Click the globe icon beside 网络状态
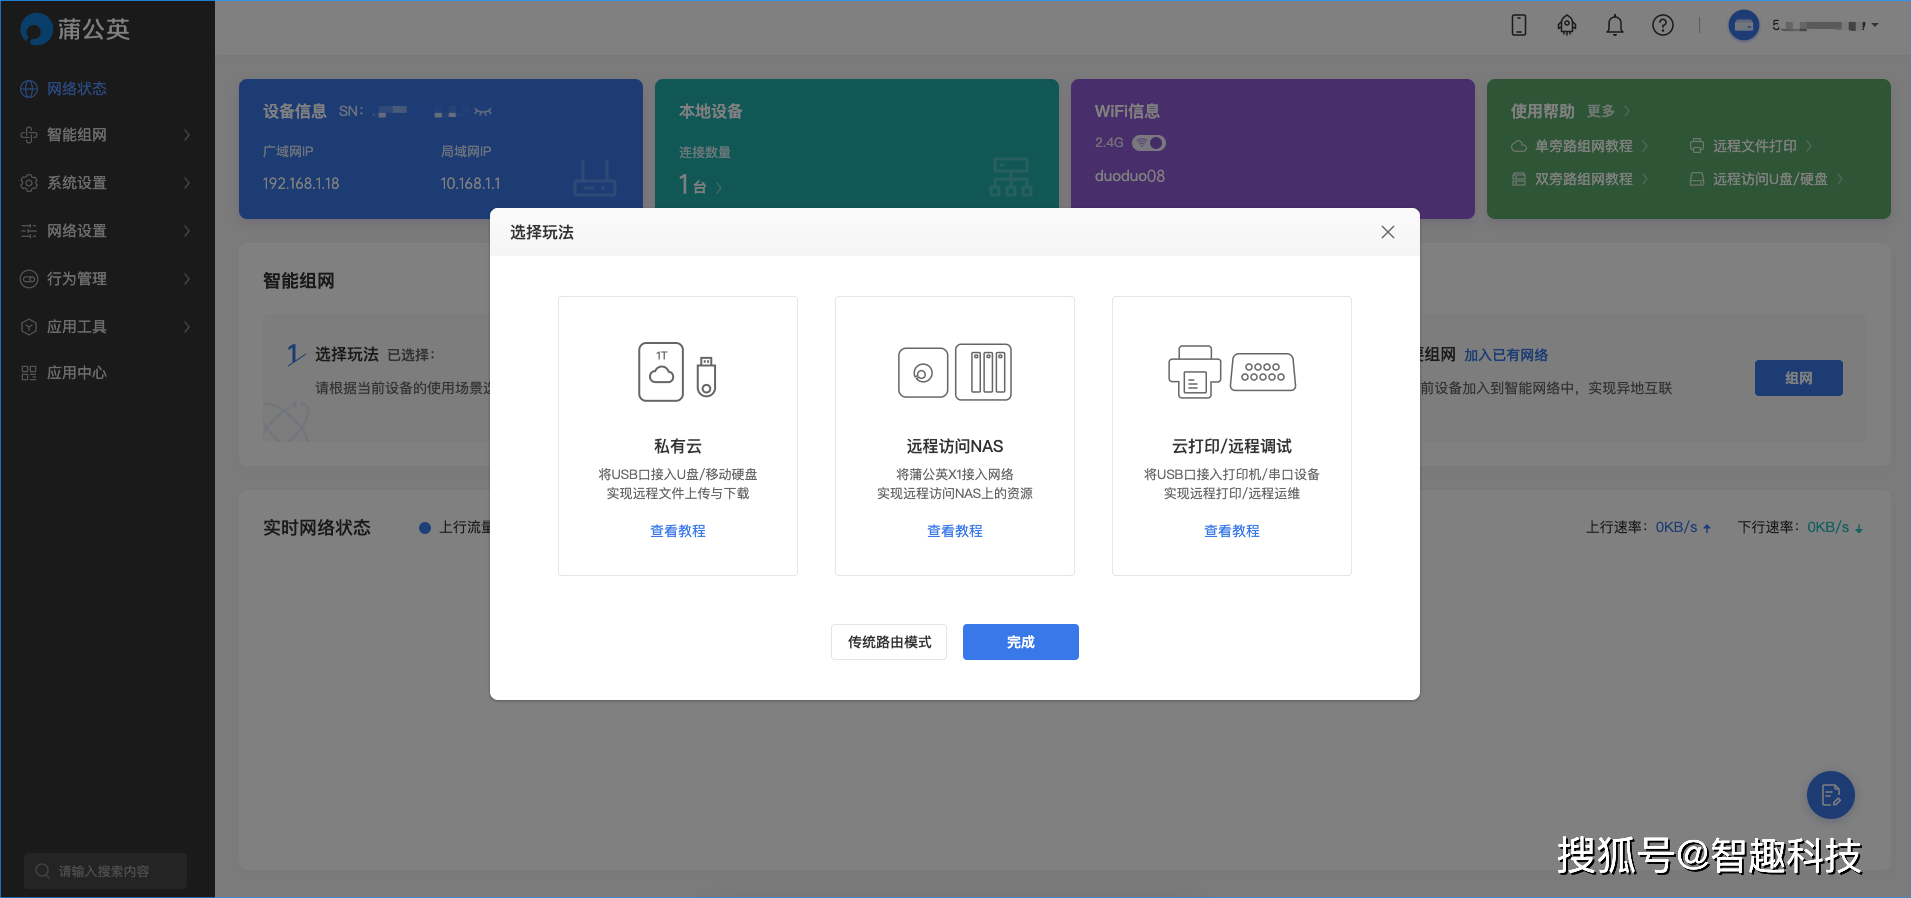This screenshot has width=1911, height=898. [29, 89]
